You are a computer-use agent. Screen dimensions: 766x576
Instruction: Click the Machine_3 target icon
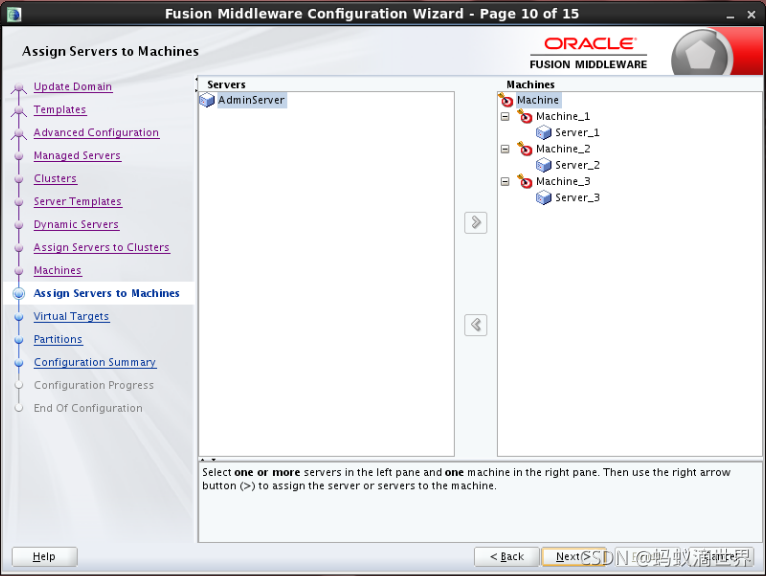[x=525, y=182]
